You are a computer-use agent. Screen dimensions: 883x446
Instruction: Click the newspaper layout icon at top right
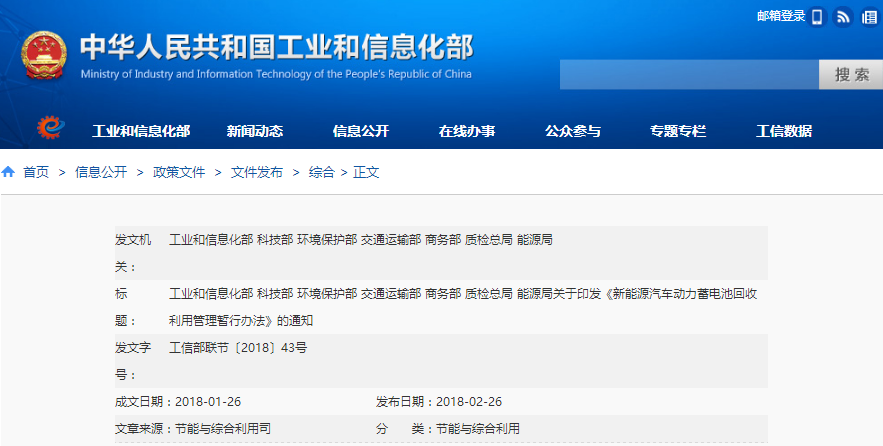click(869, 16)
